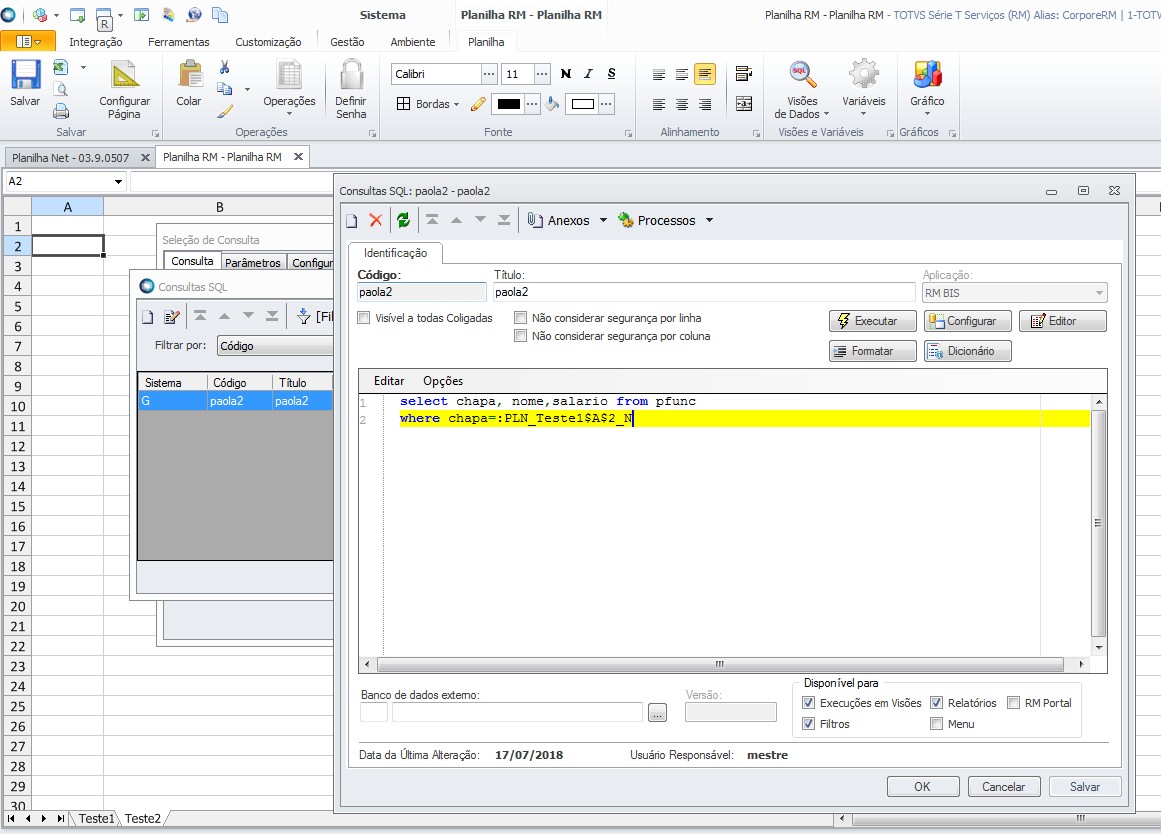
Task: Click the Título input field
Action: [x=704, y=292]
